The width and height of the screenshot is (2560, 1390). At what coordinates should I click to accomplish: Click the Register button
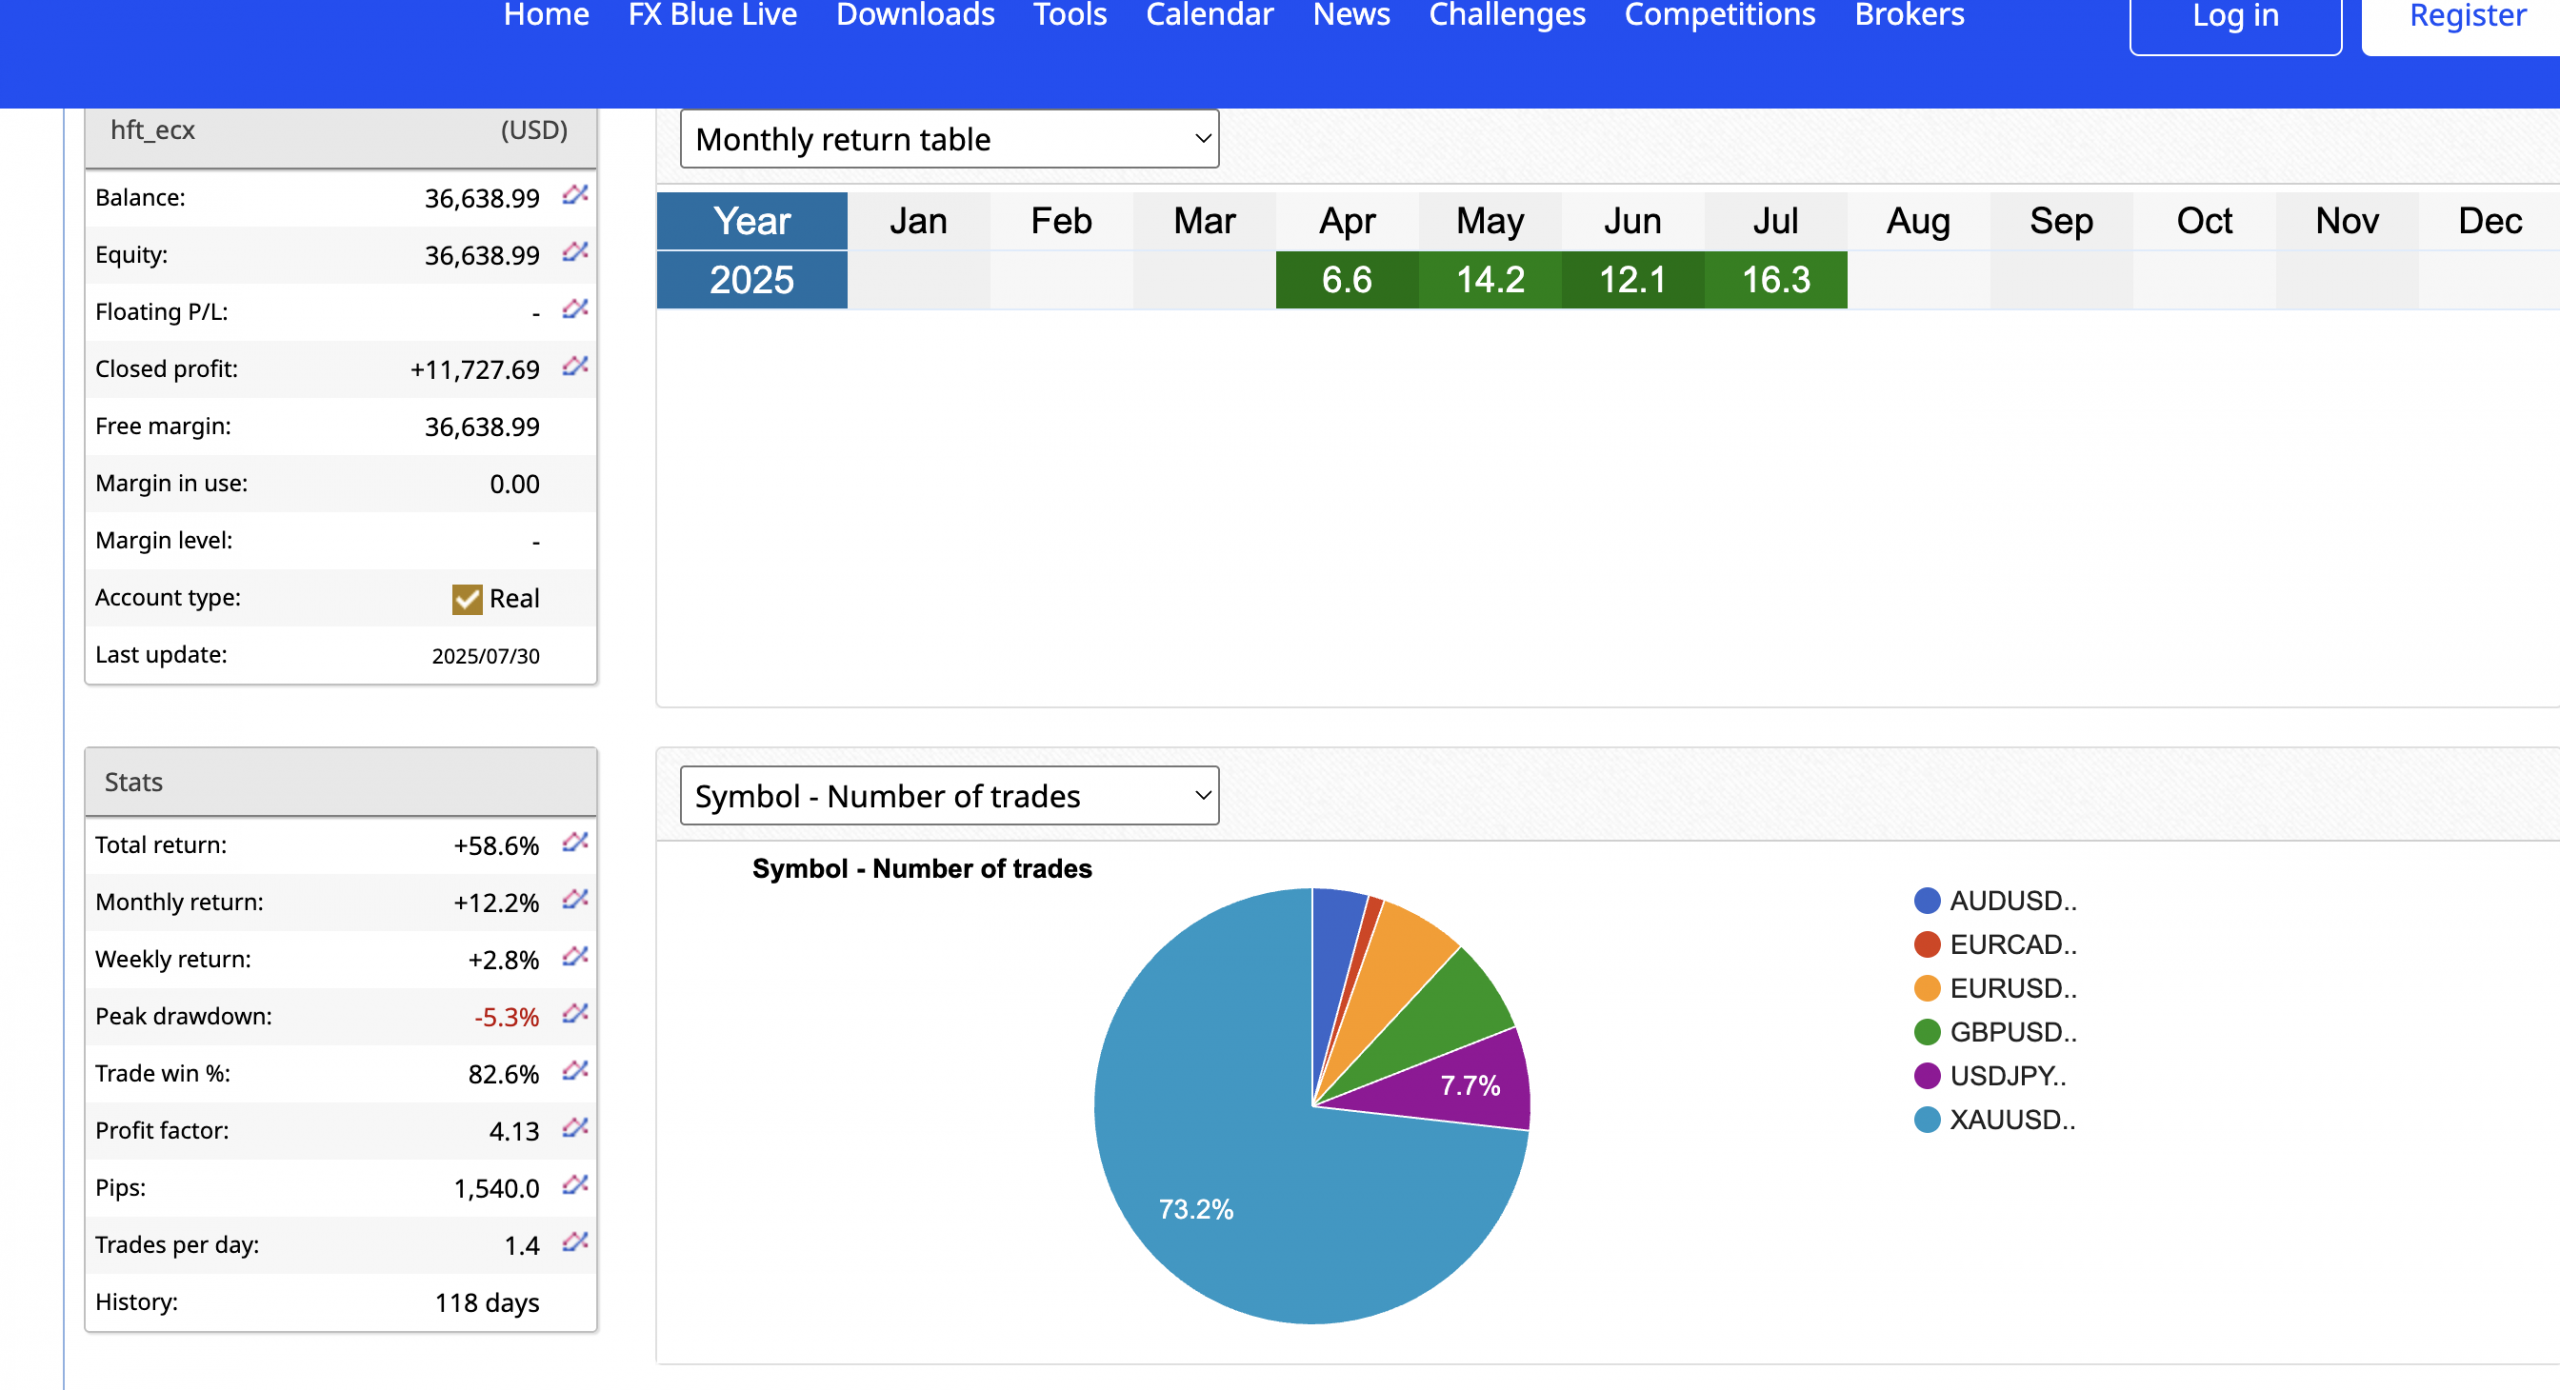(2467, 18)
